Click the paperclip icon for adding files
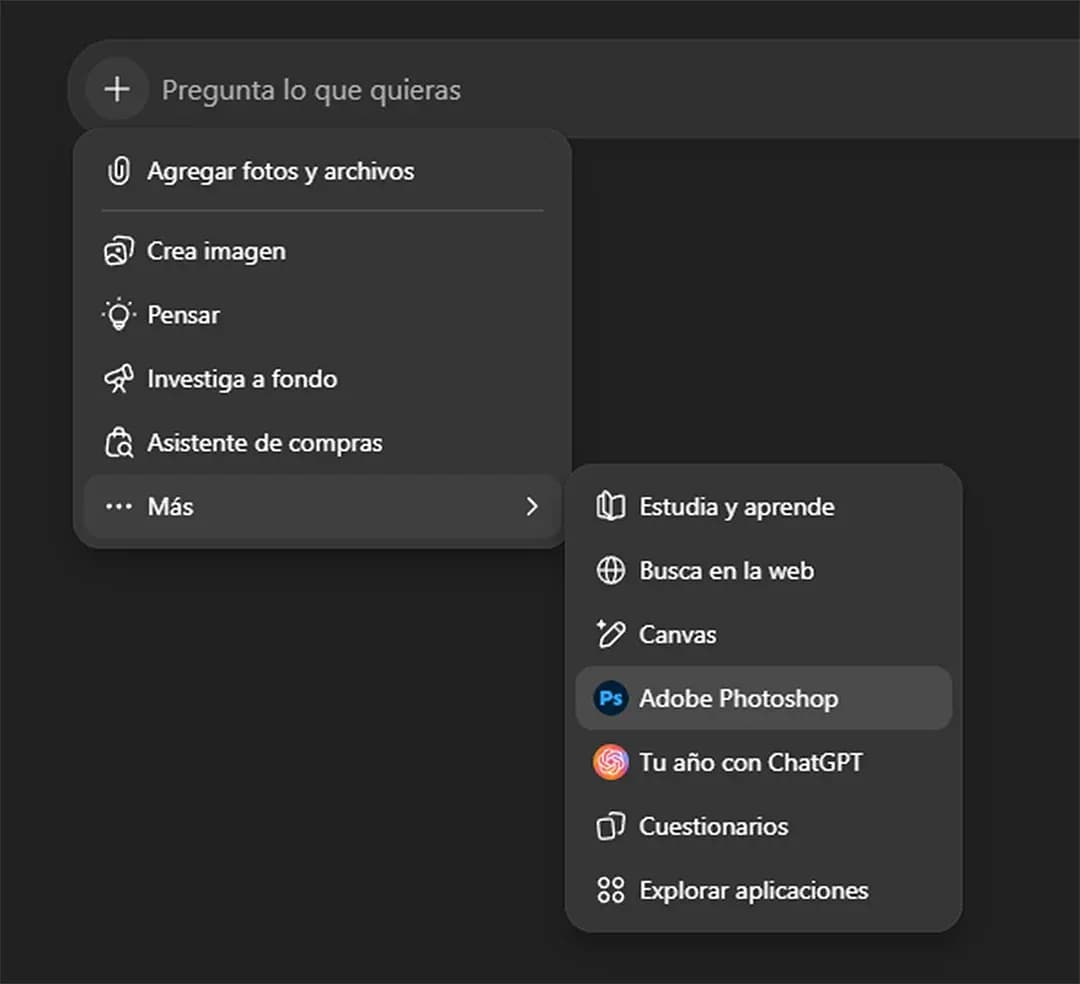Viewport: 1080px width, 984px height. tap(119, 171)
